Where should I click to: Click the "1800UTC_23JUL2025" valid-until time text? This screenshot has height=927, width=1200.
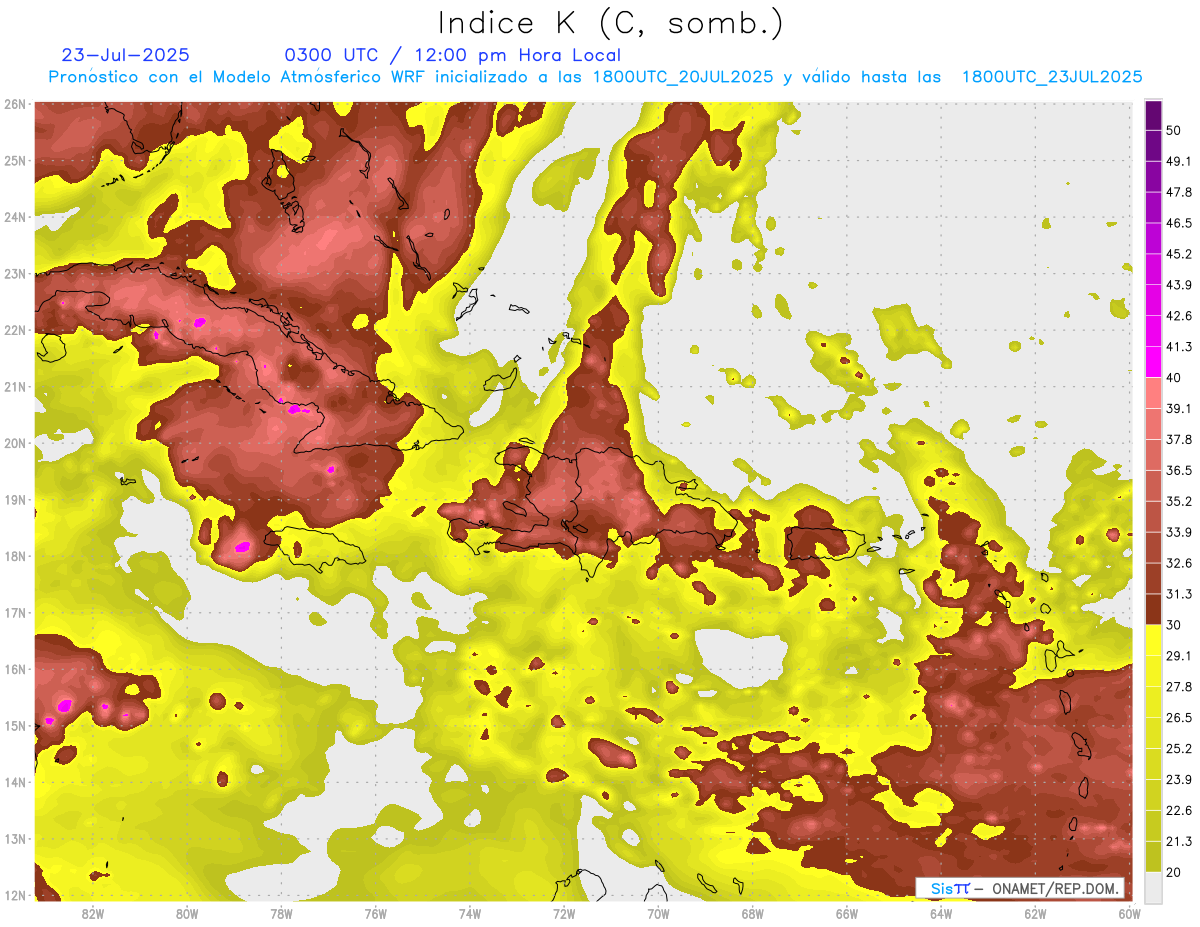point(1052,77)
